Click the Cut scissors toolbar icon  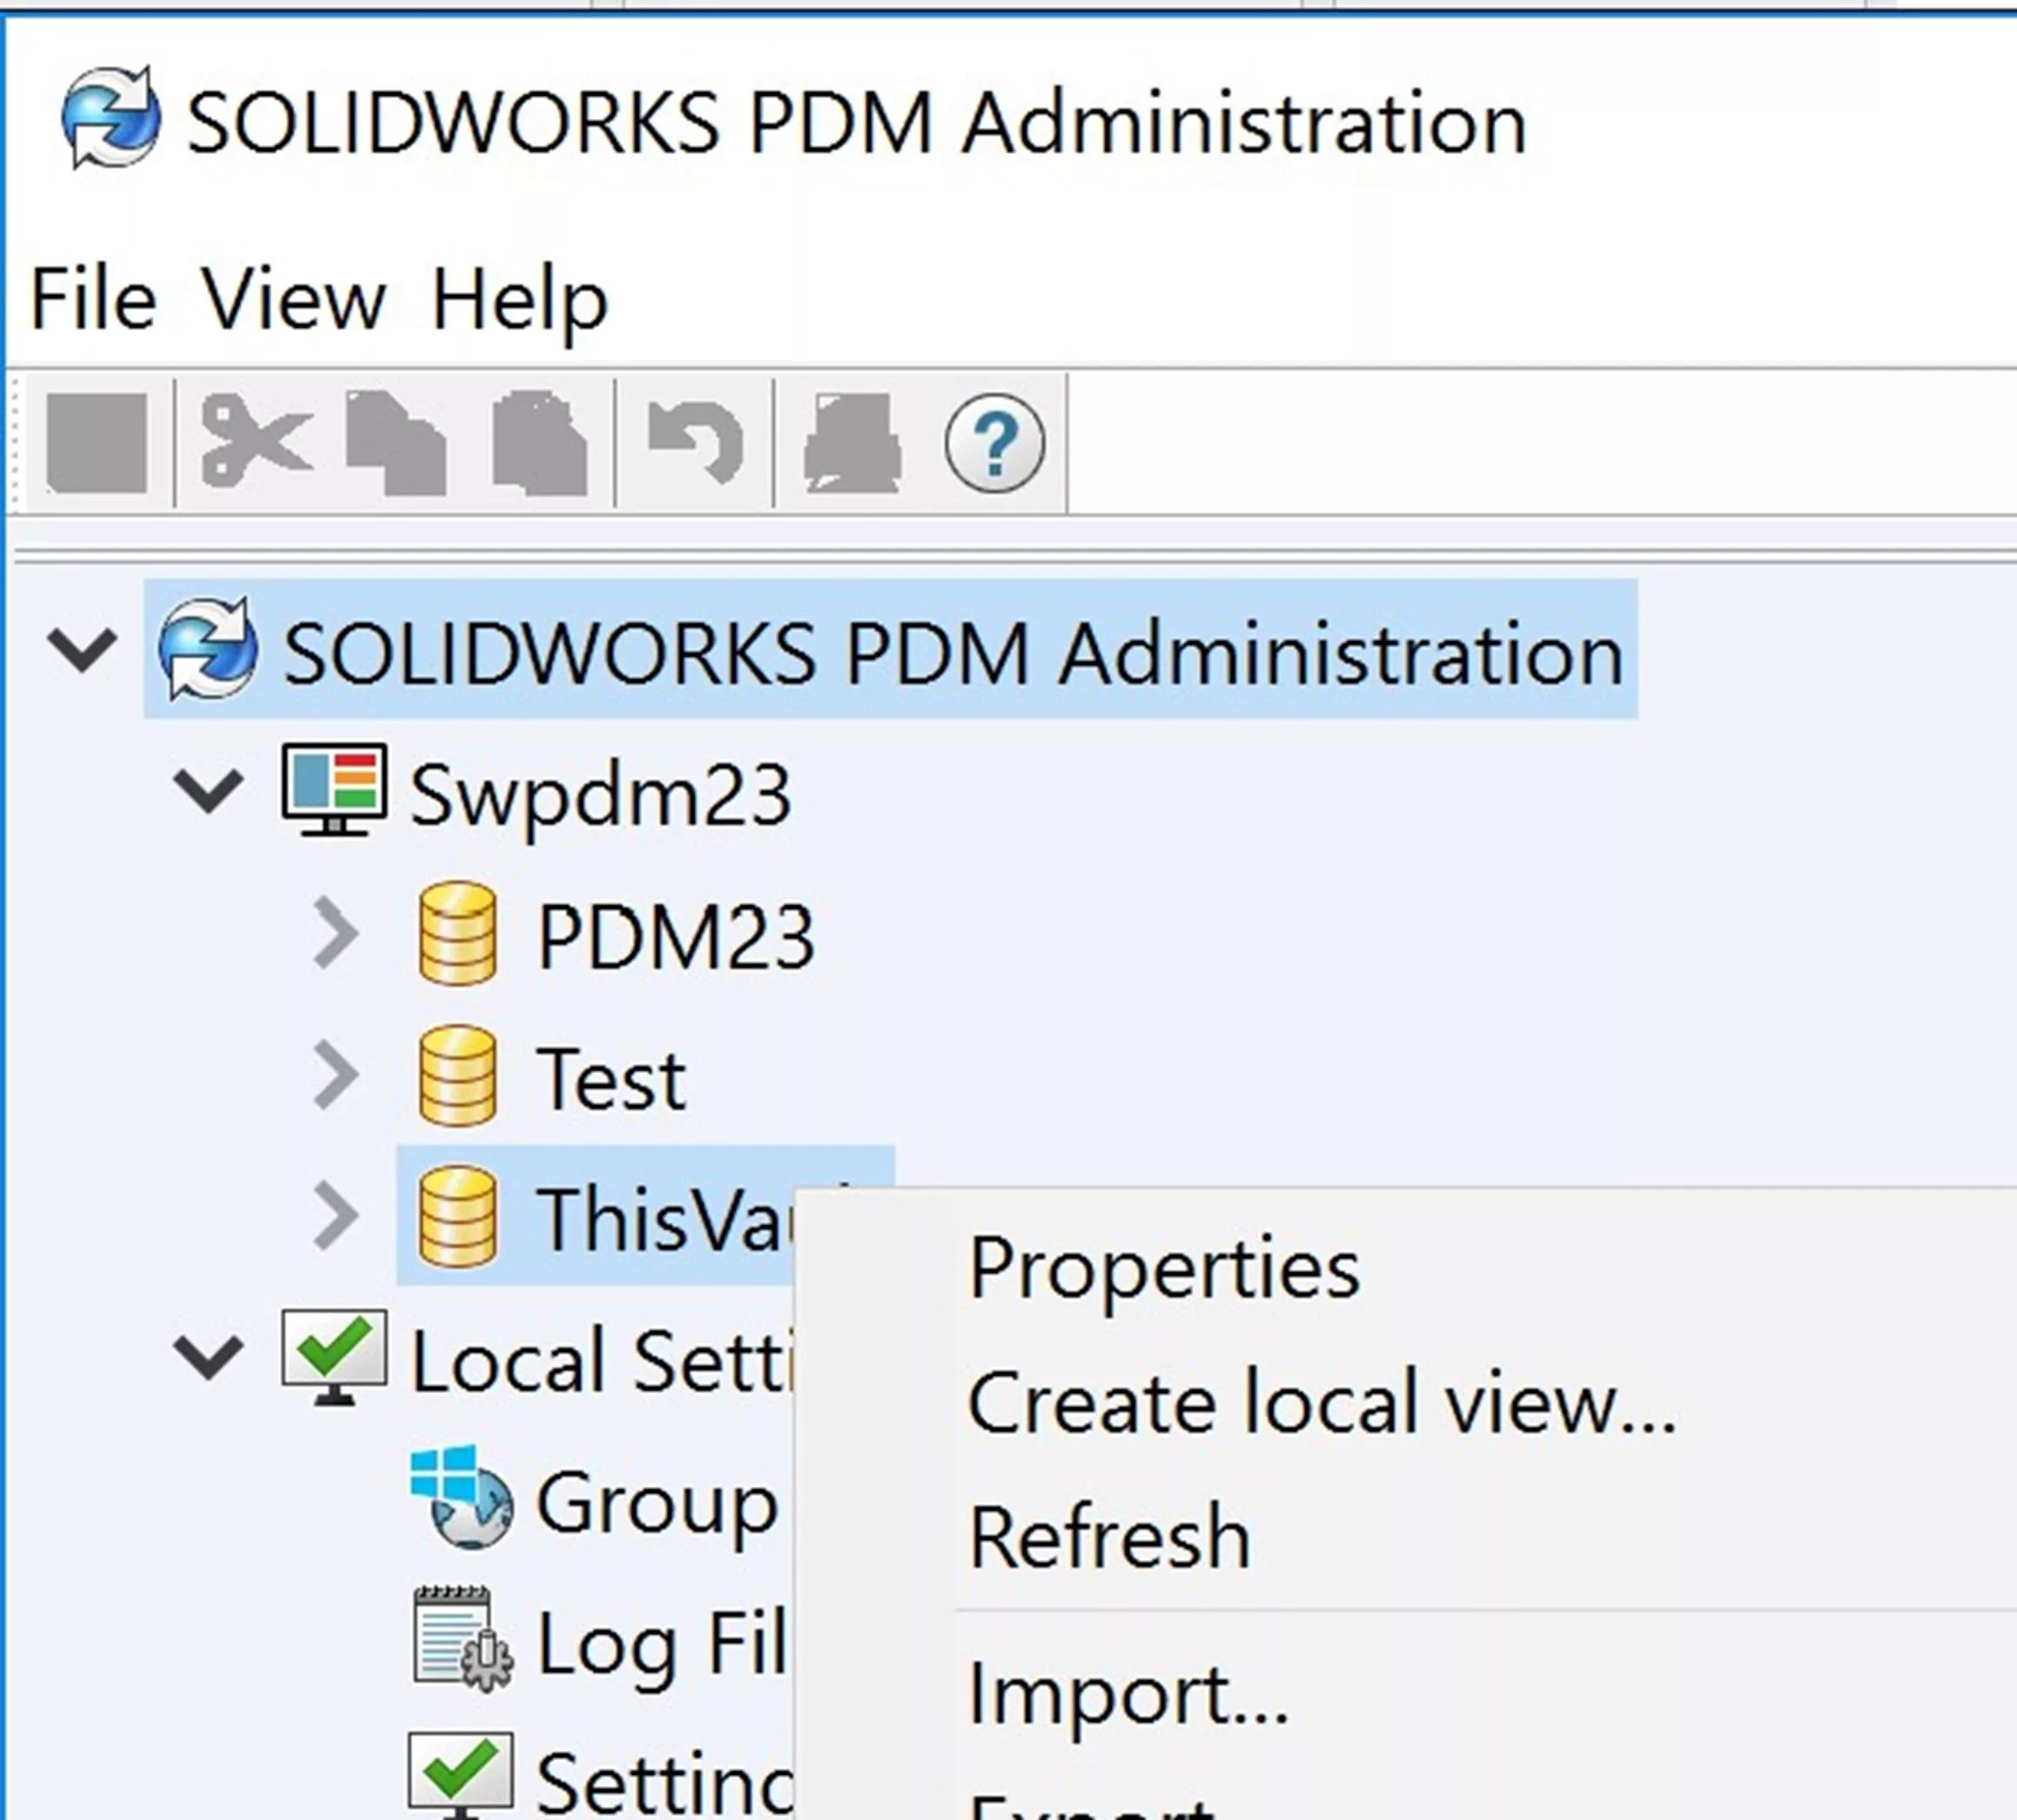(257, 441)
